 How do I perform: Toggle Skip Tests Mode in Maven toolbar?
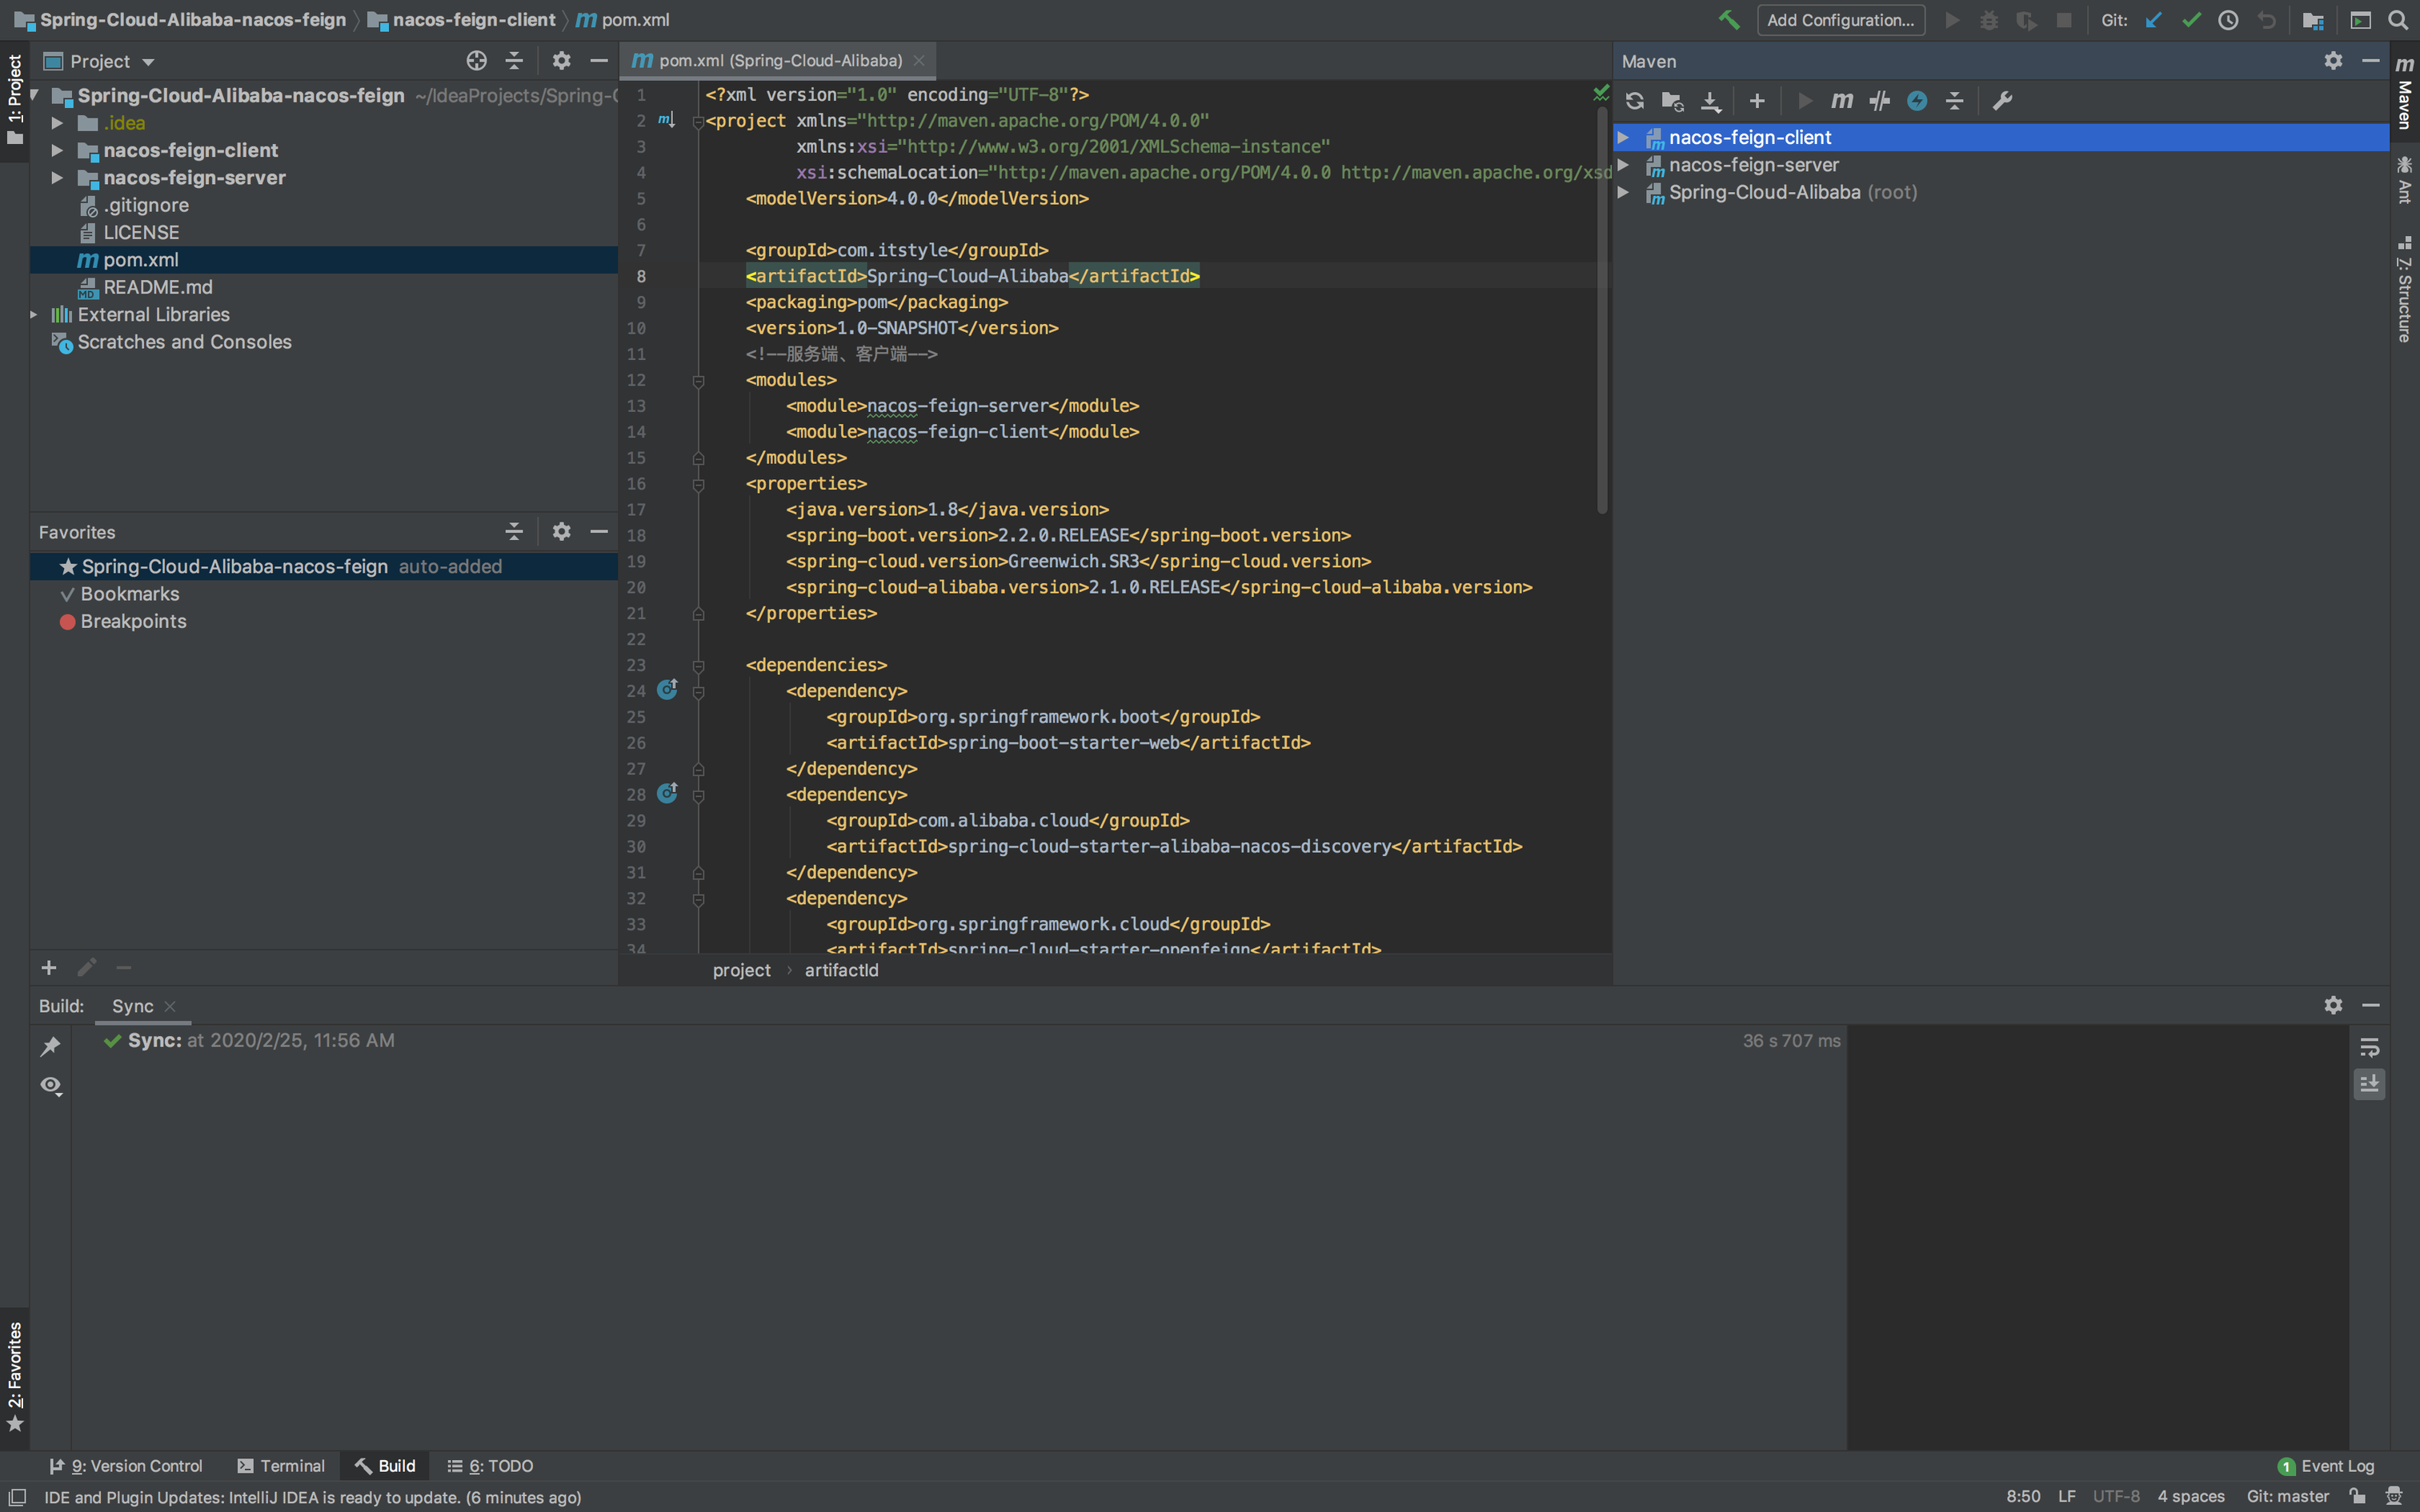point(1917,101)
